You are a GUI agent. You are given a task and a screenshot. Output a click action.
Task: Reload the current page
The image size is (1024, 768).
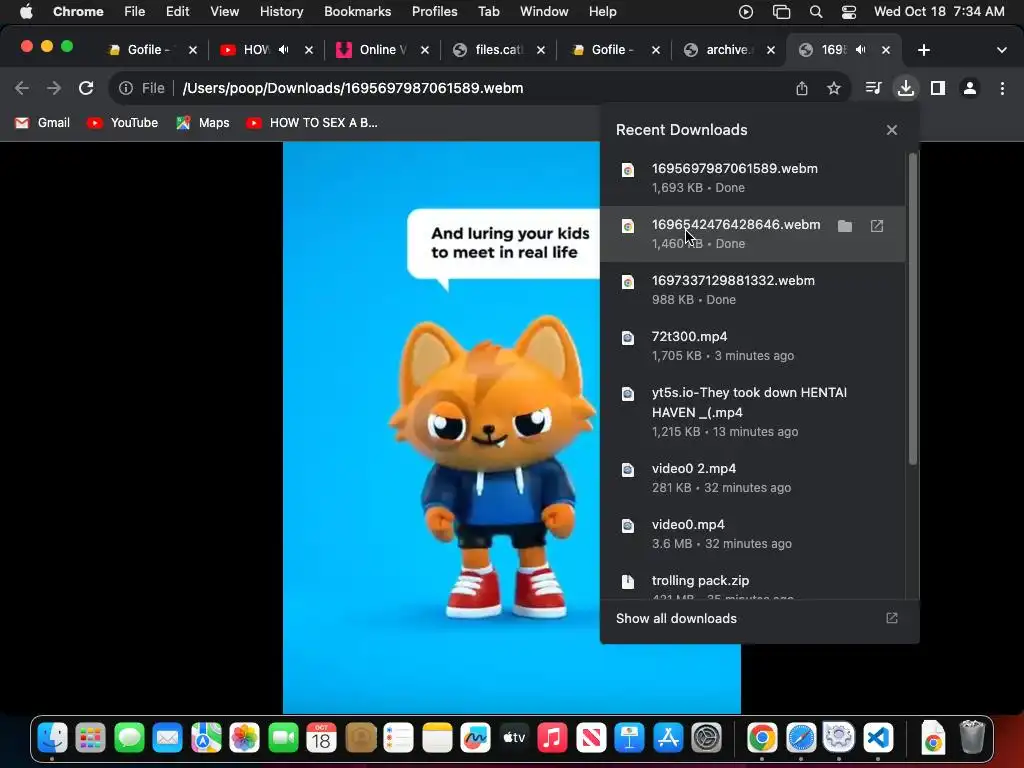pos(86,88)
